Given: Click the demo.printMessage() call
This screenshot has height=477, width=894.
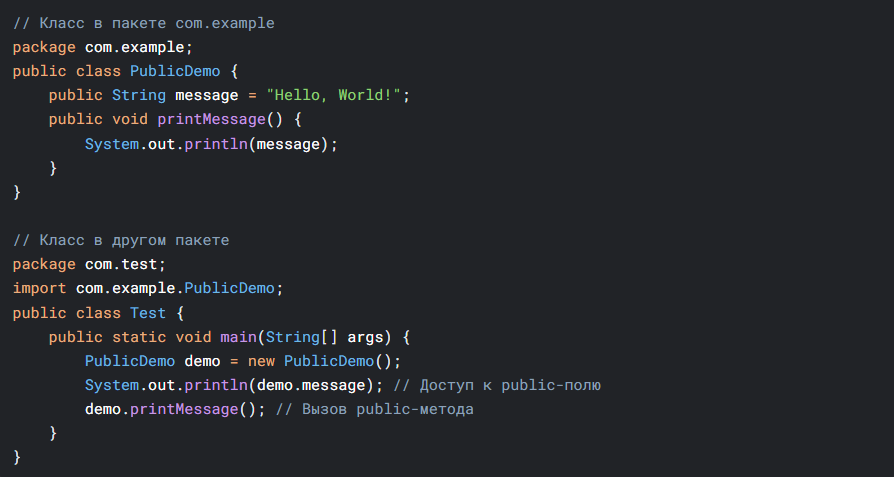Looking at the screenshot, I should click(170, 410).
